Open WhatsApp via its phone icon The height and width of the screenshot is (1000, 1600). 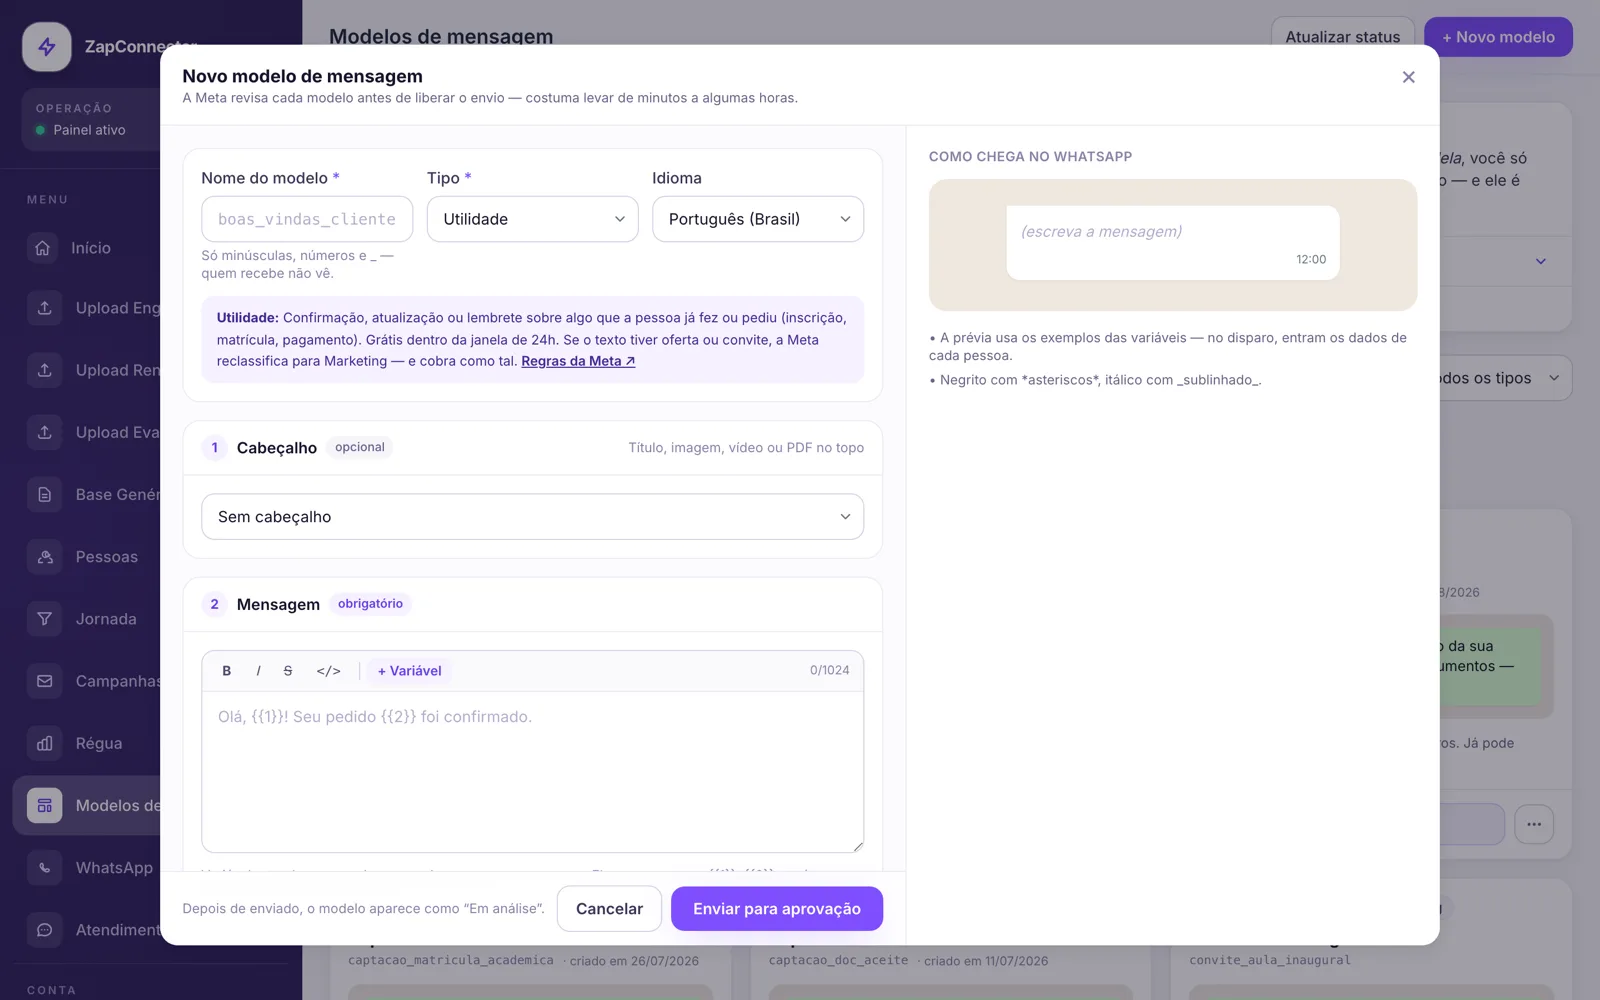(45, 868)
